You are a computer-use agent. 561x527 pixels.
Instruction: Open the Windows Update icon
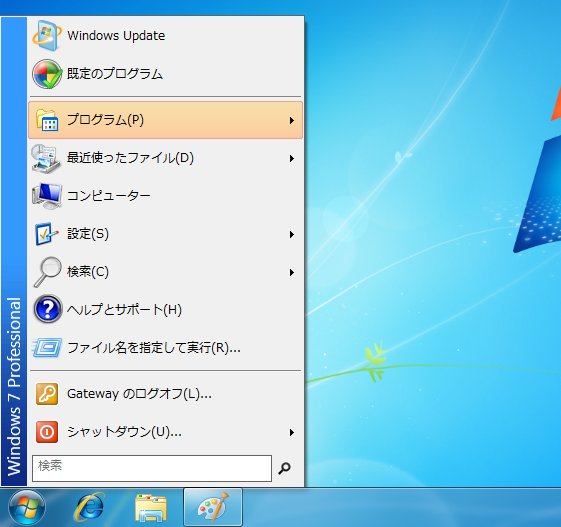(x=47, y=36)
